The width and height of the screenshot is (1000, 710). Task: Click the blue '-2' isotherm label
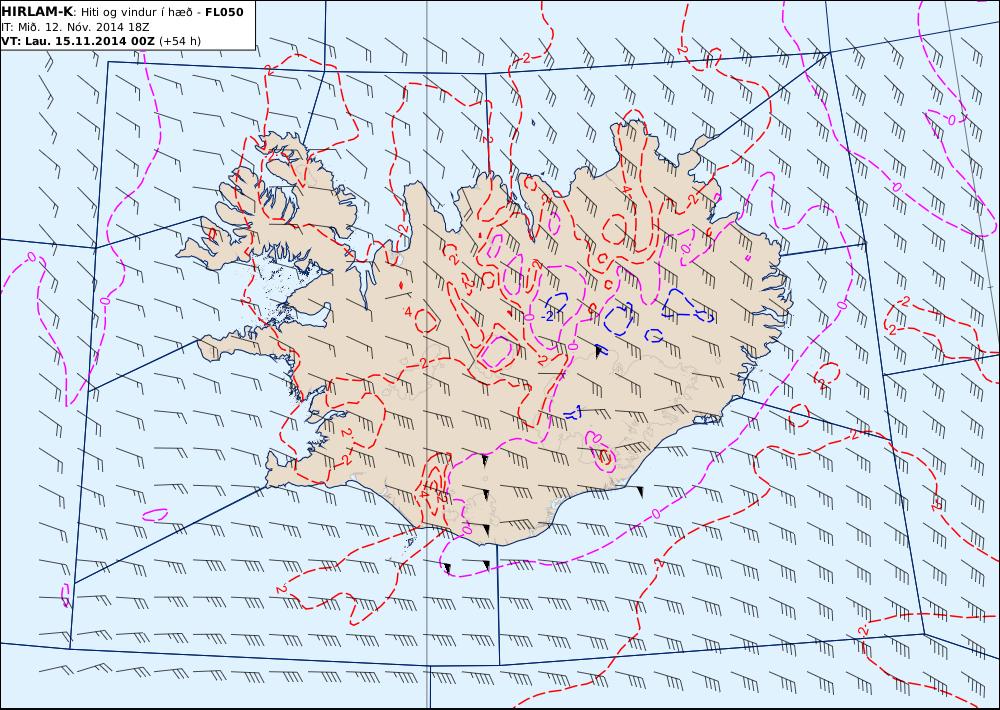click(x=547, y=316)
